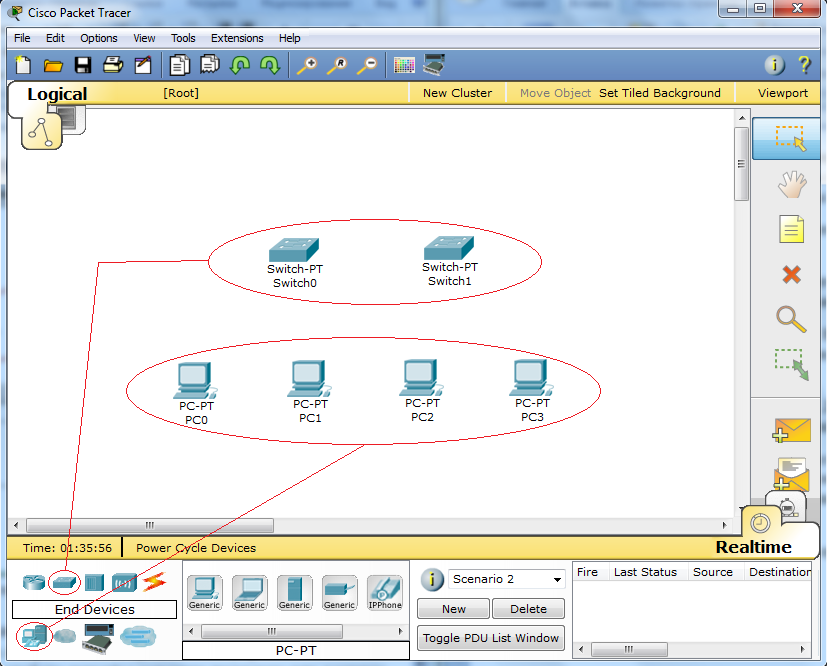Click the Viewport button
This screenshot has height=666, width=827.
click(783, 93)
